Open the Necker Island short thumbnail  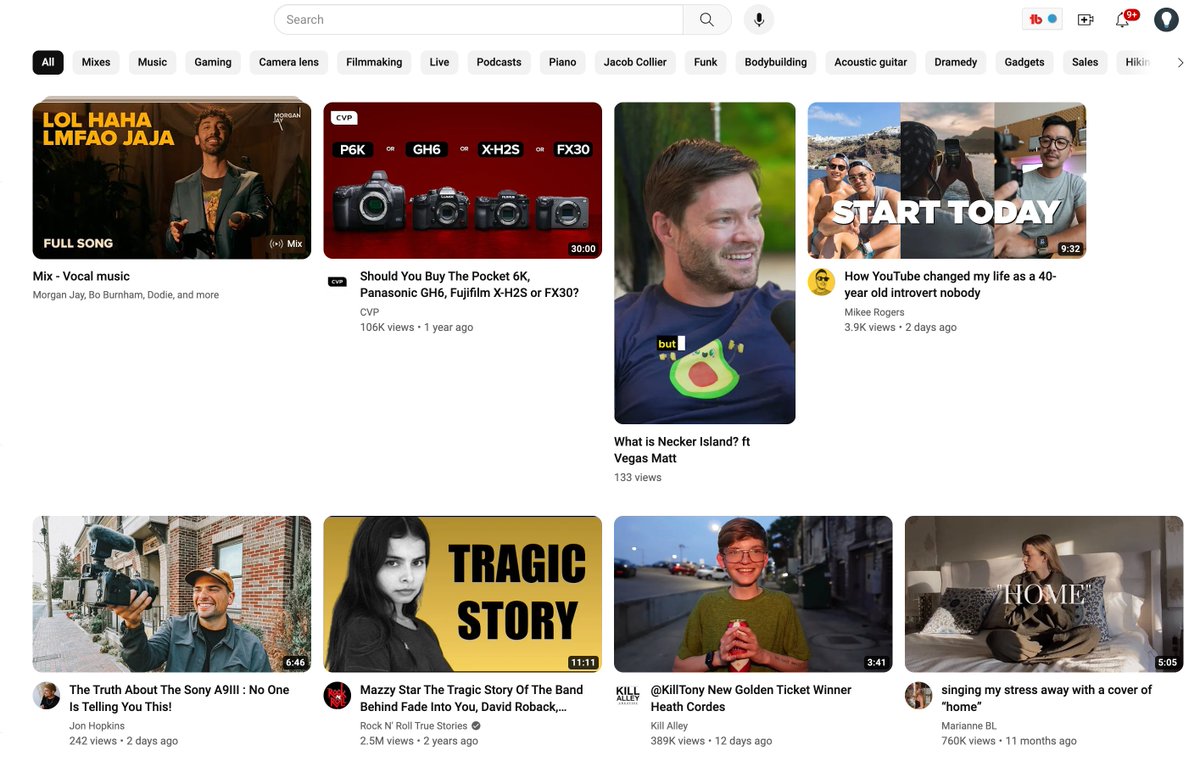click(705, 263)
